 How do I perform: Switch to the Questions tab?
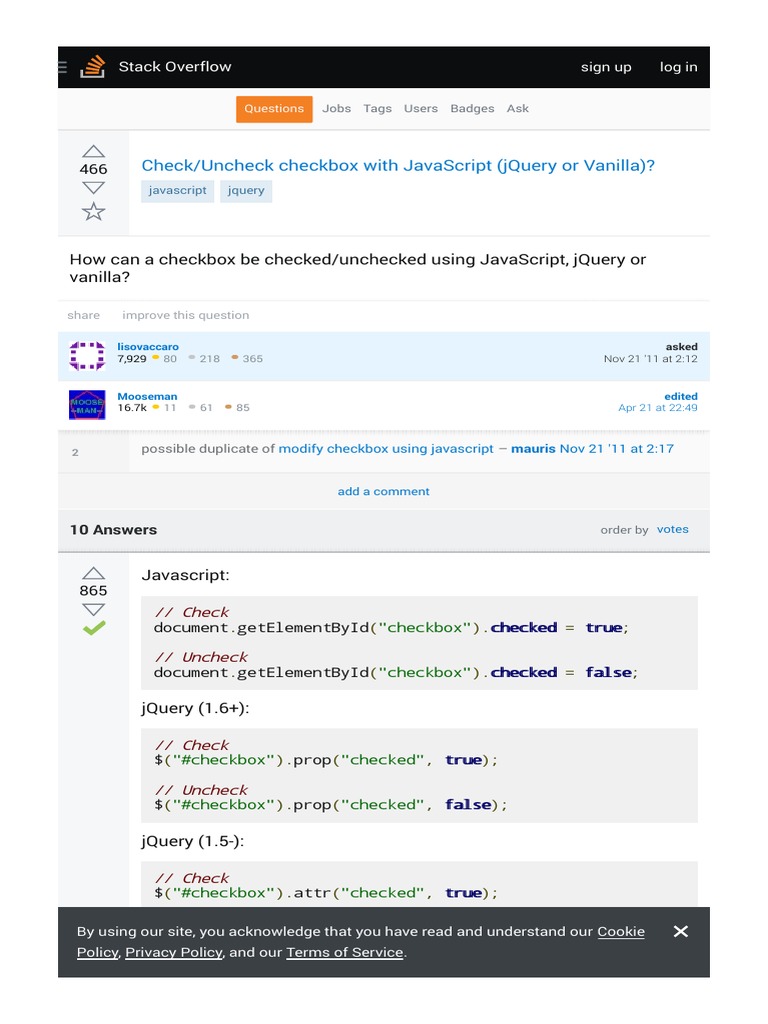pos(274,109)
